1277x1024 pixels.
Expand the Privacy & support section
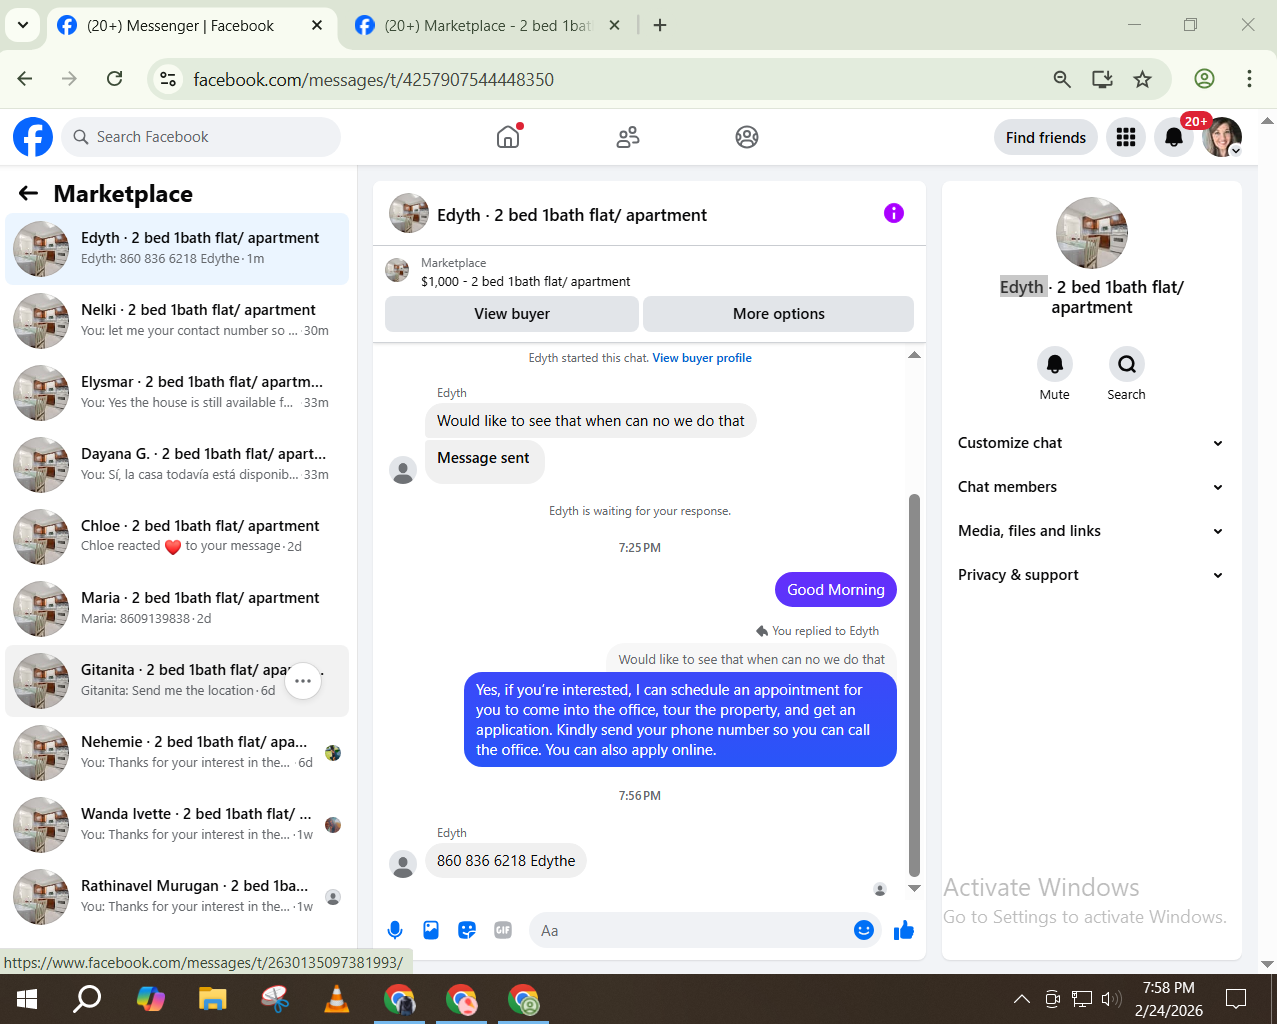[x=1091, y=575]
